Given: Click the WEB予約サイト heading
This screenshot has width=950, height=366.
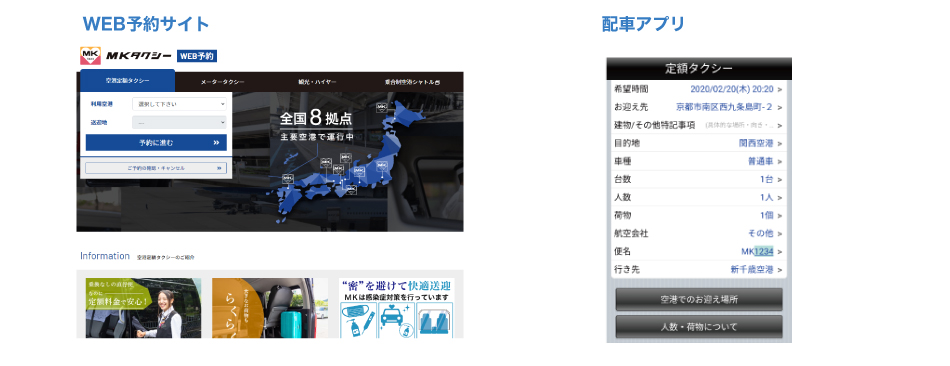Looking at the screenshot, I should (x=146, y=24).
